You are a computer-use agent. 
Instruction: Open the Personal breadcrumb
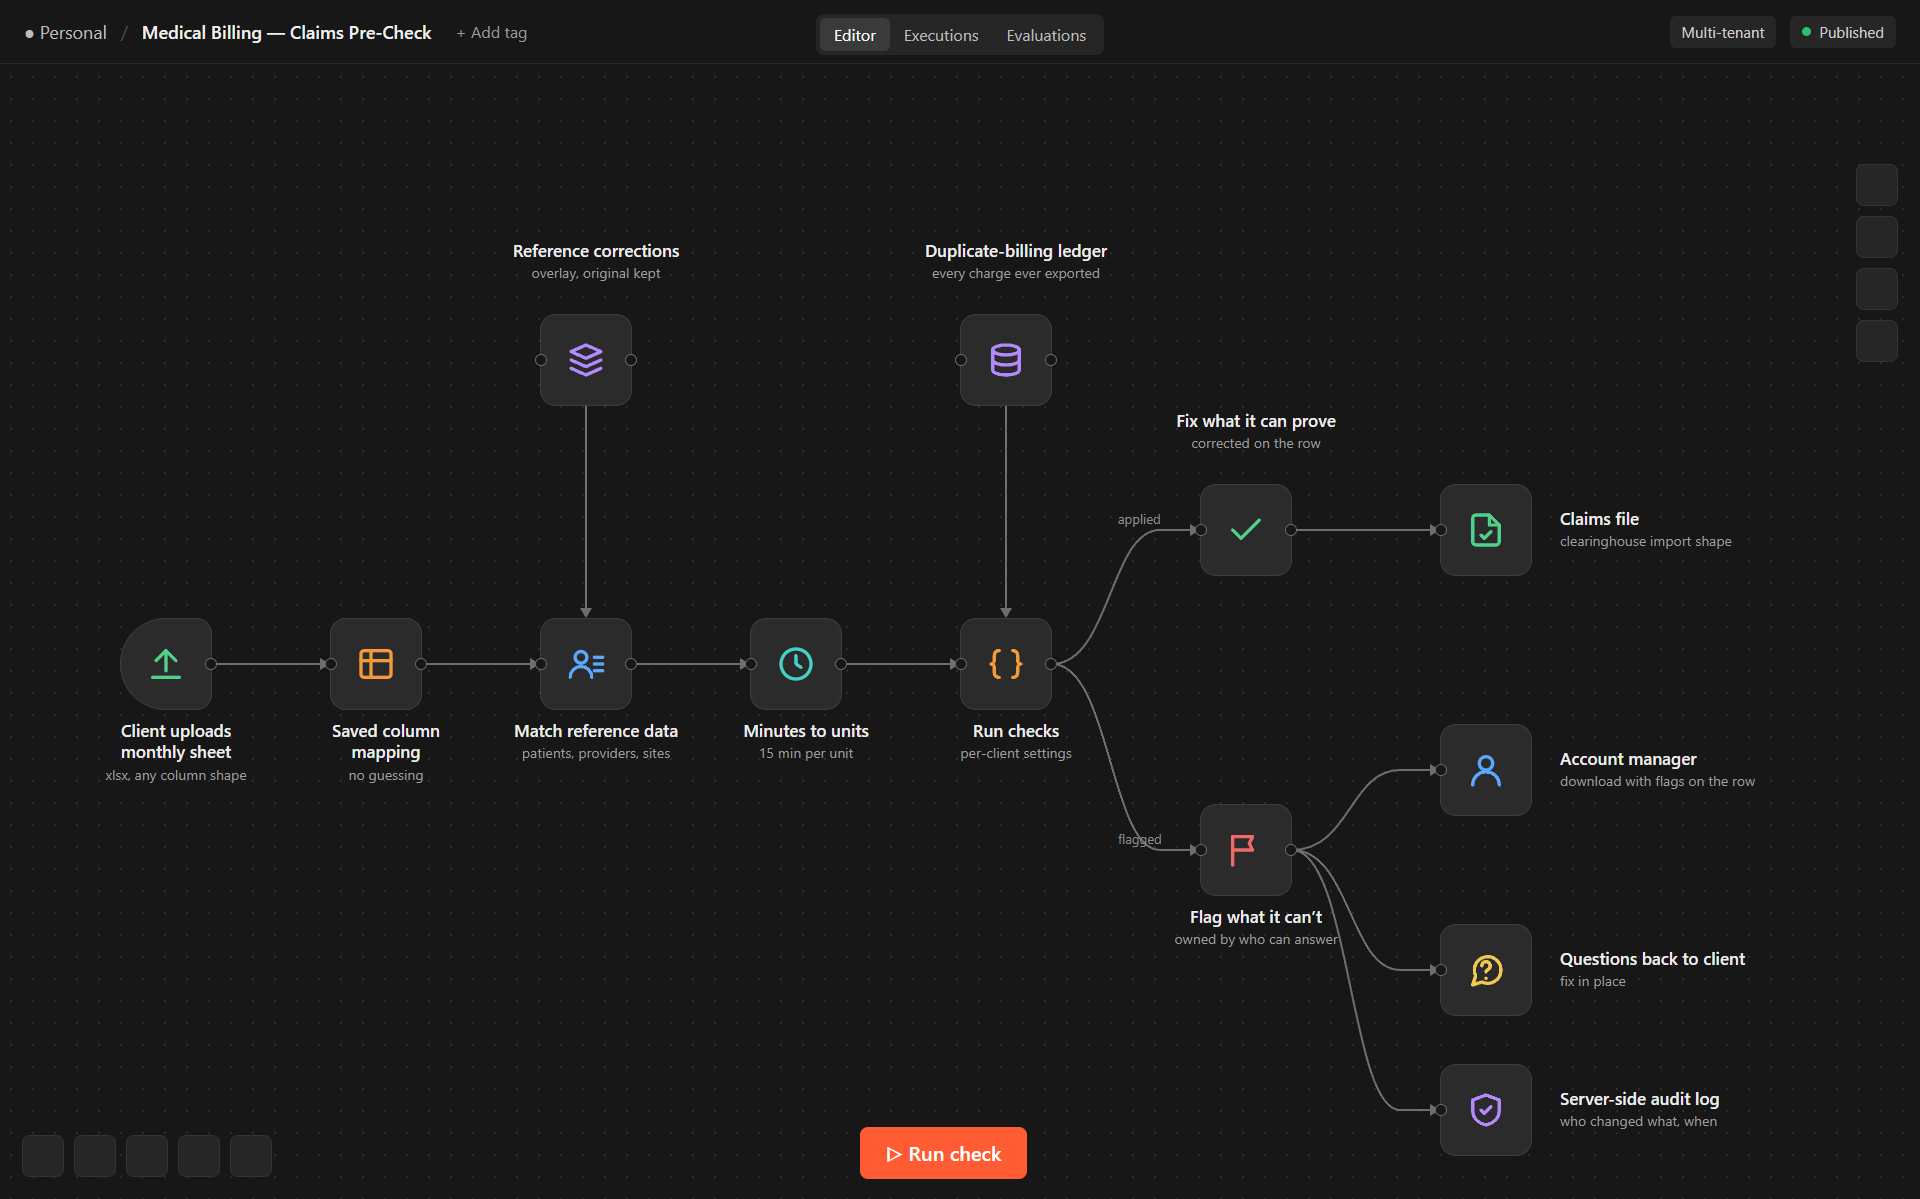pyautogui.click(x=66, y=33)
